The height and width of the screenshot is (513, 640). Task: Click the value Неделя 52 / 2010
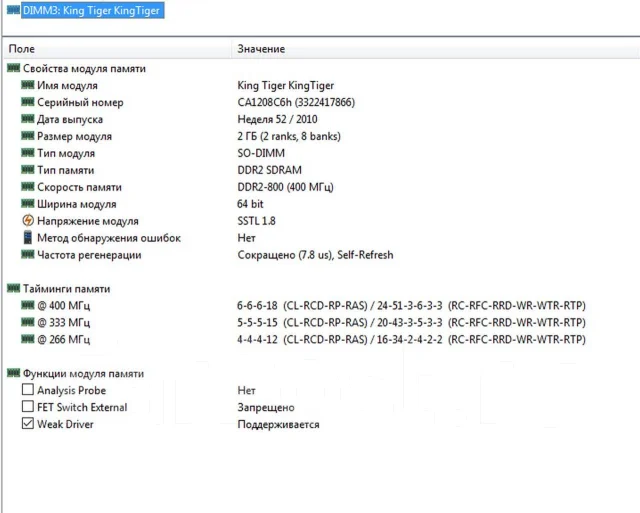[277, 120]
